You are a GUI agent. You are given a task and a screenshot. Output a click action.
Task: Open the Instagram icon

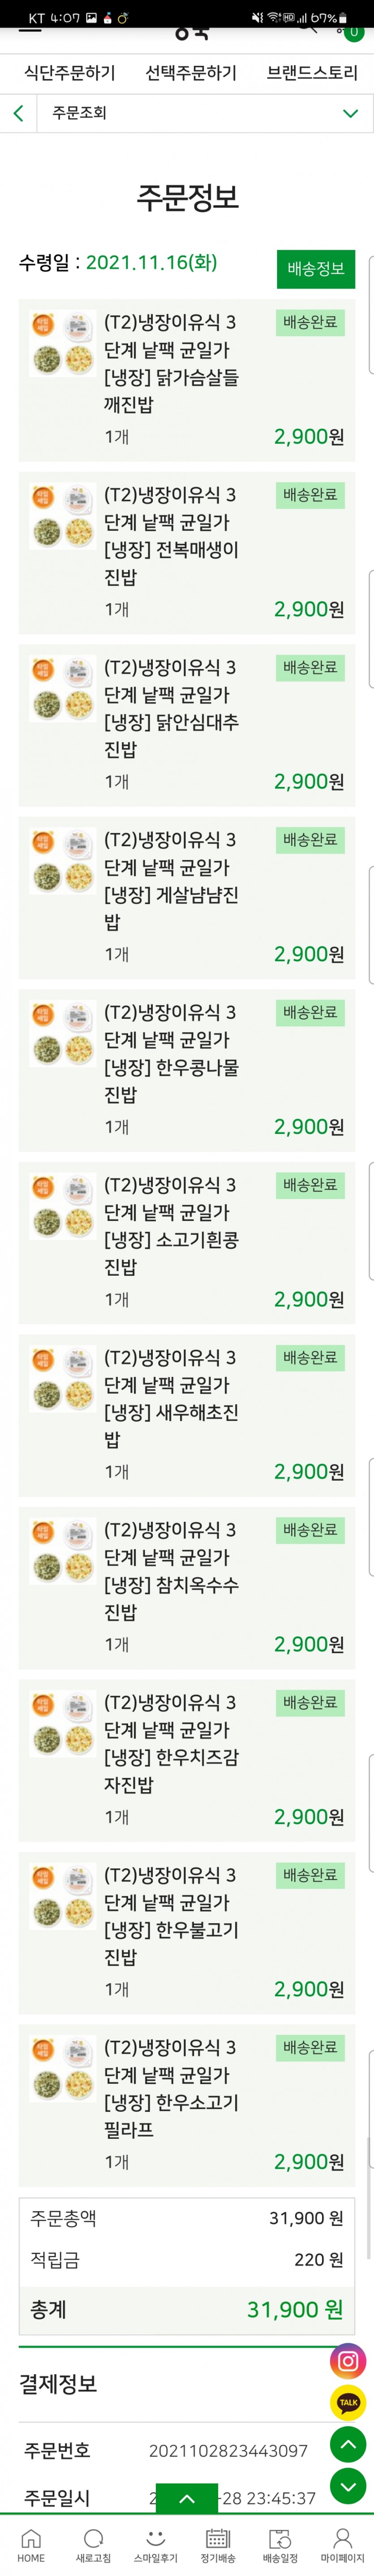pyautogui.click(x=348, y=2361)
